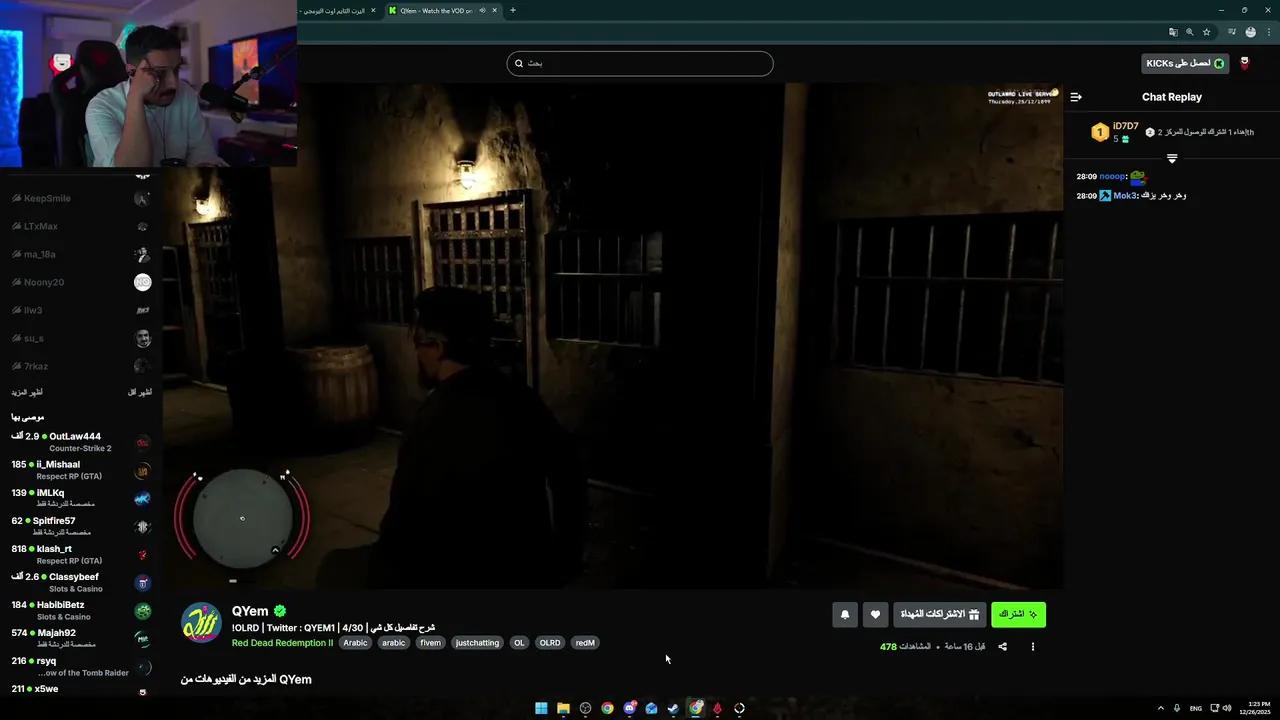Screen dimensions: 1280x720
Task: Open klash_rt recommended channel
Action: pyautogui.click(x=82, y=554)
